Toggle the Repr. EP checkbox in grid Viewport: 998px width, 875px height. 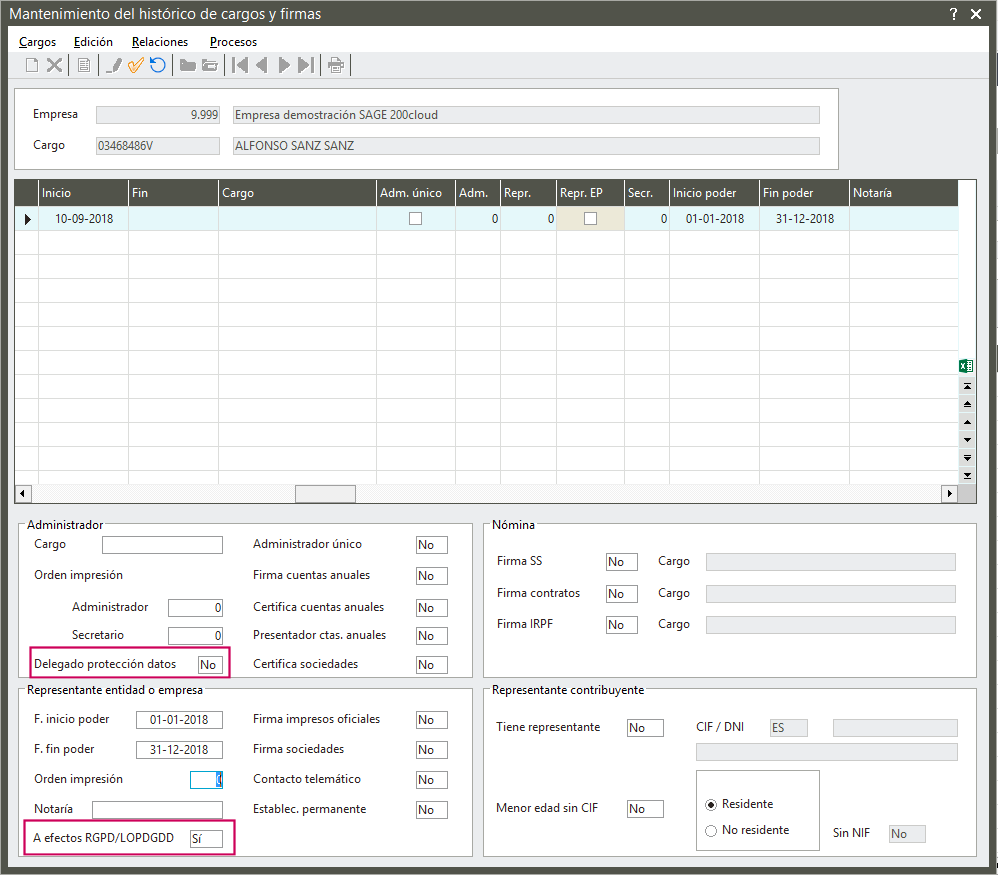pos(590,219)
